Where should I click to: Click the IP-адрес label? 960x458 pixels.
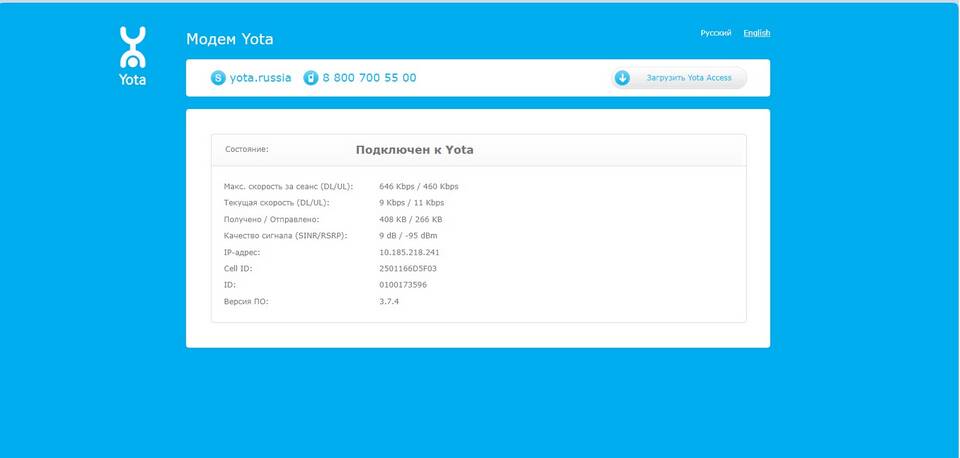[240, 252]
